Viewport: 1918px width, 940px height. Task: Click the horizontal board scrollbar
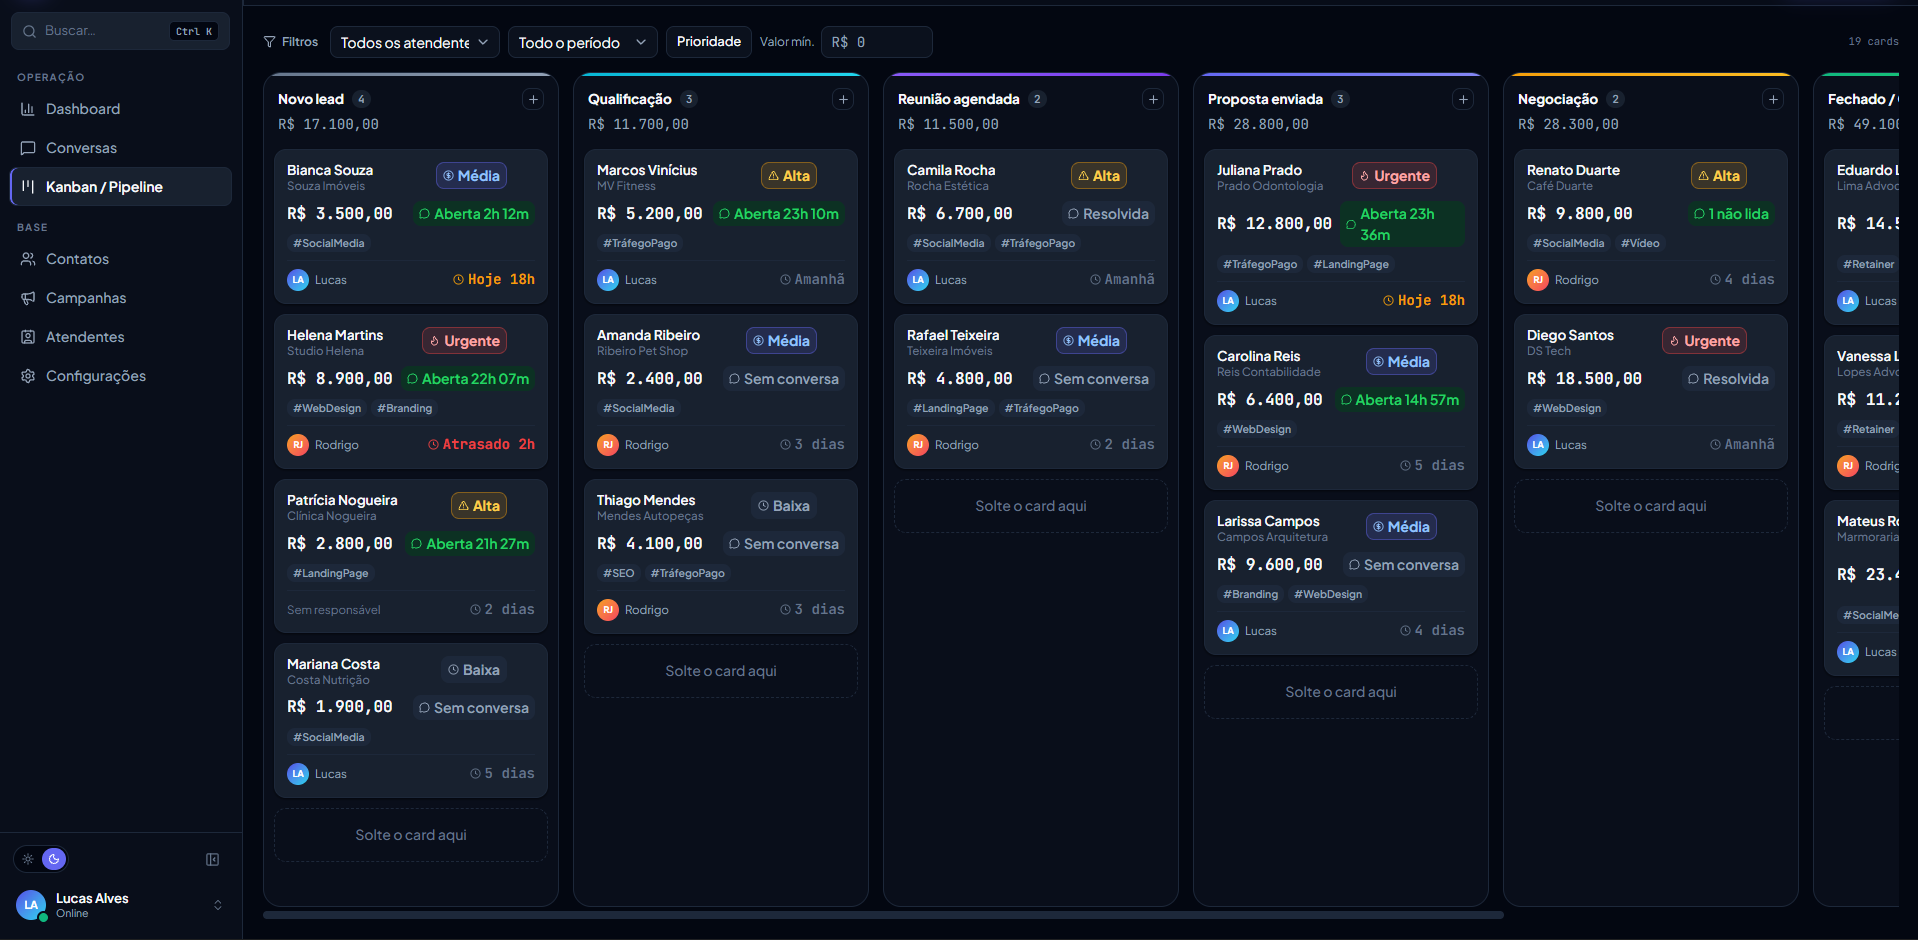[x=883, y=915]
